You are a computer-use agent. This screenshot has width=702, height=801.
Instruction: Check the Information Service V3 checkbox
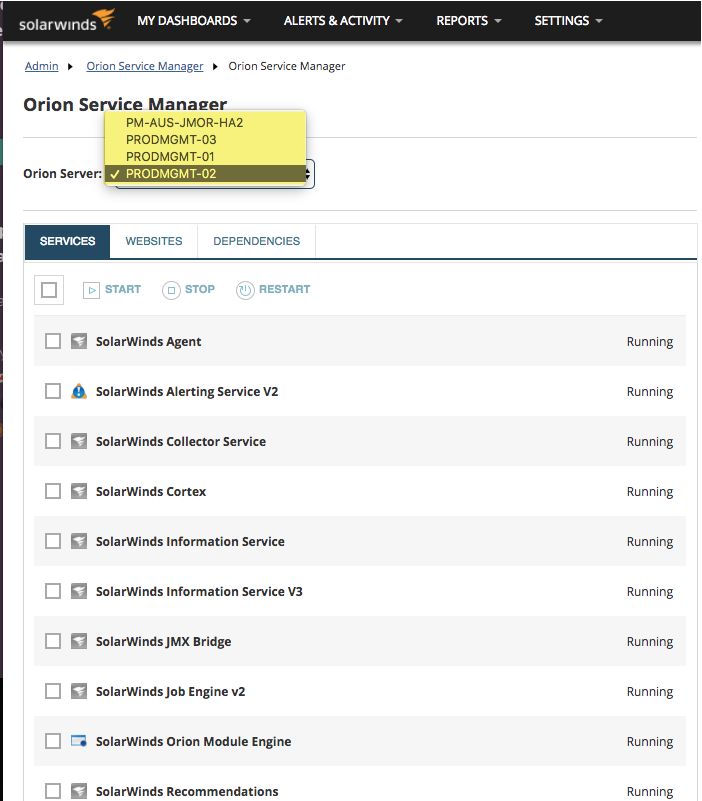pos(53,591)
